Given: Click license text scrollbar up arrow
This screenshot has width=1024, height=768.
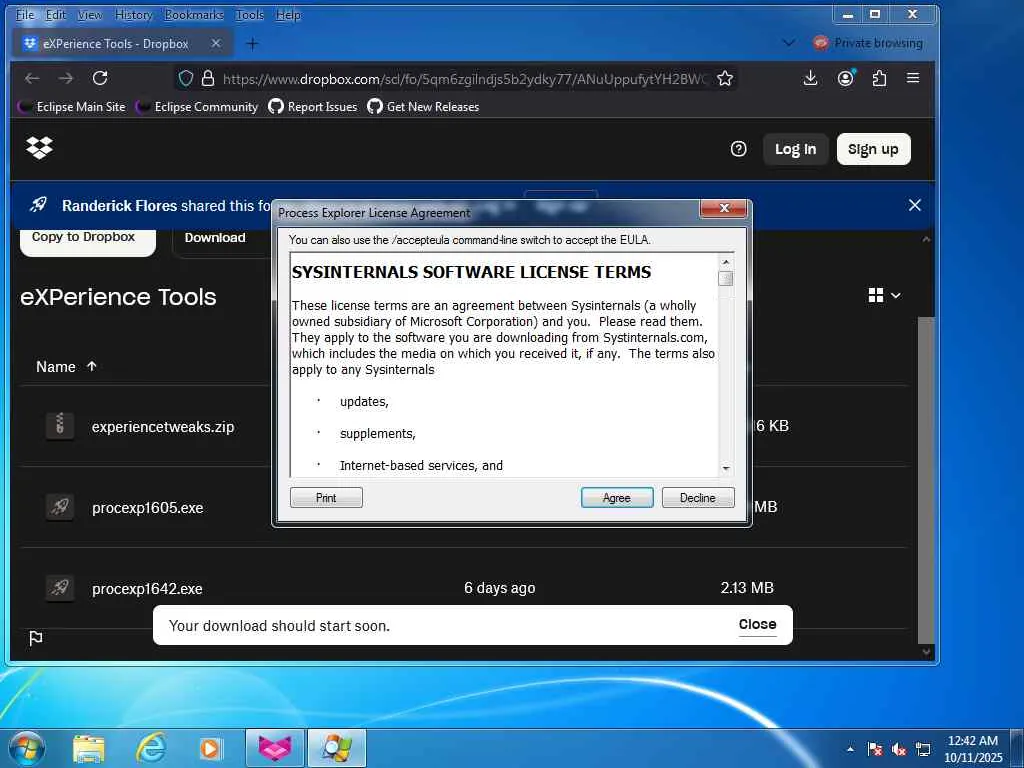Looking at the screenshot, I should click(726, 262).
